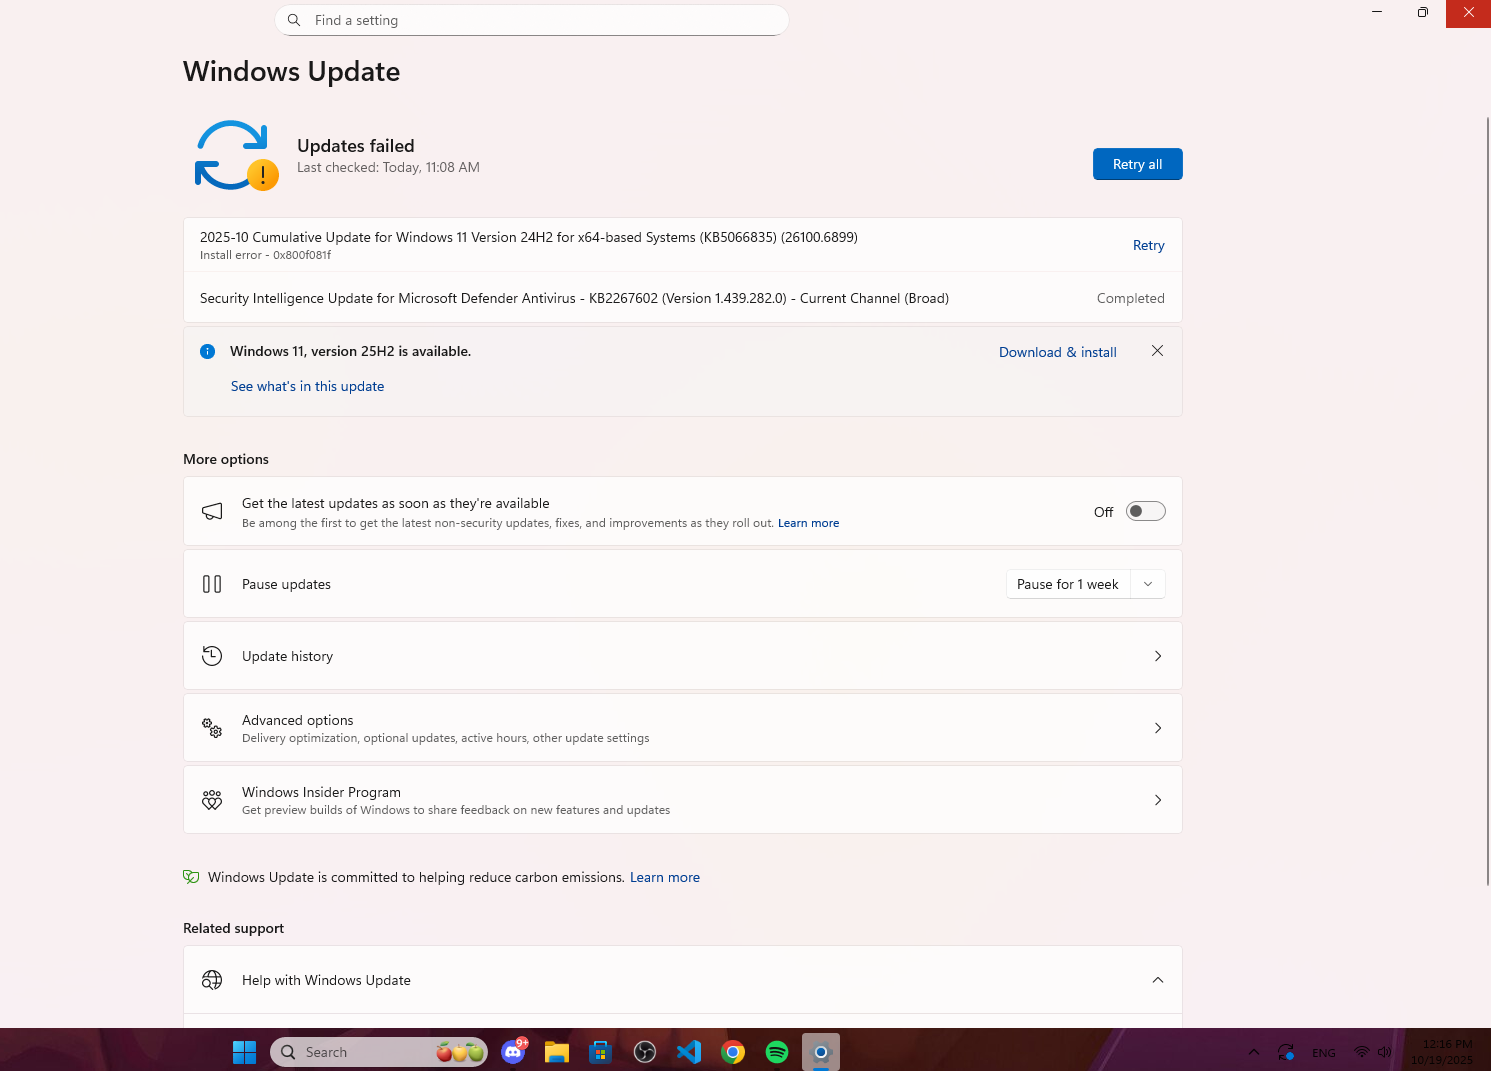Click the Retry all button

coord(1137,164)
